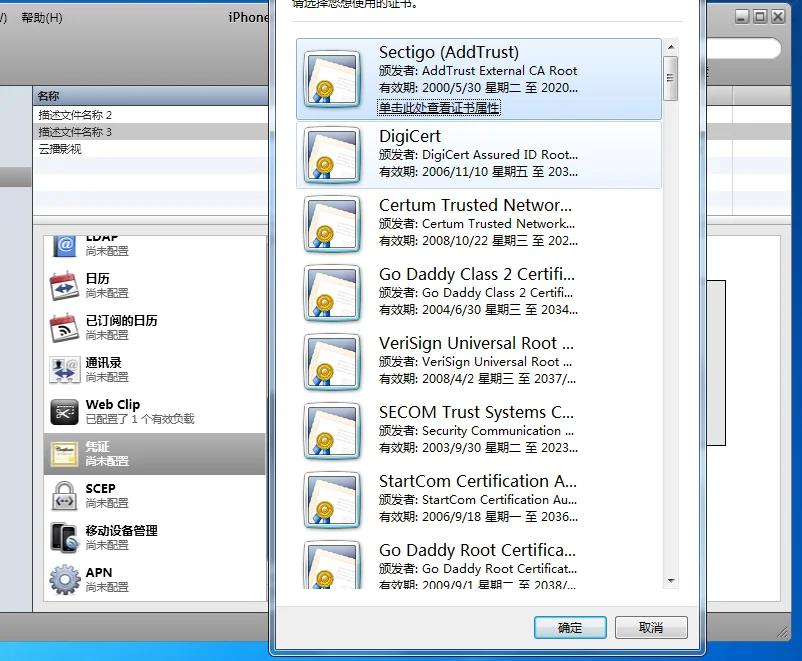The image size is (802, 661).
Task: Click validity text 2004/6/30 星期三
Action: (472, 310)
